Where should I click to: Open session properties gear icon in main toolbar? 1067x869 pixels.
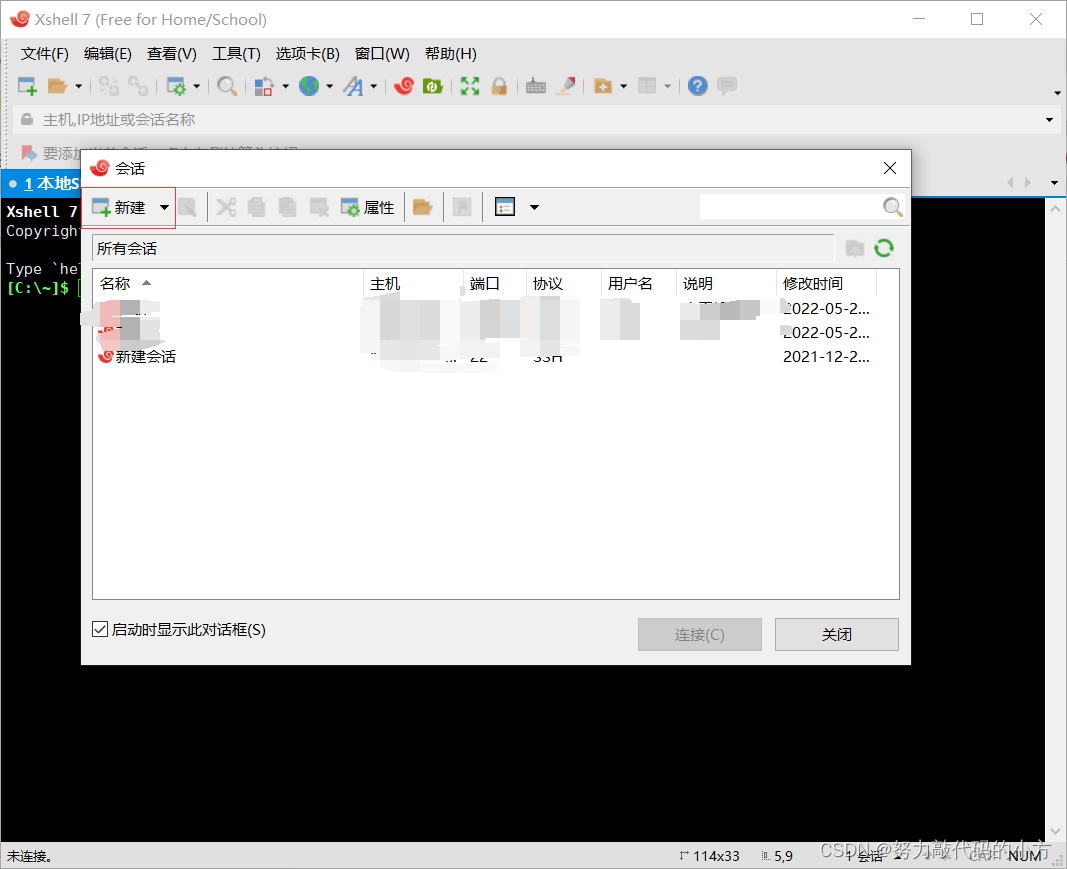(x=176, y=86)
